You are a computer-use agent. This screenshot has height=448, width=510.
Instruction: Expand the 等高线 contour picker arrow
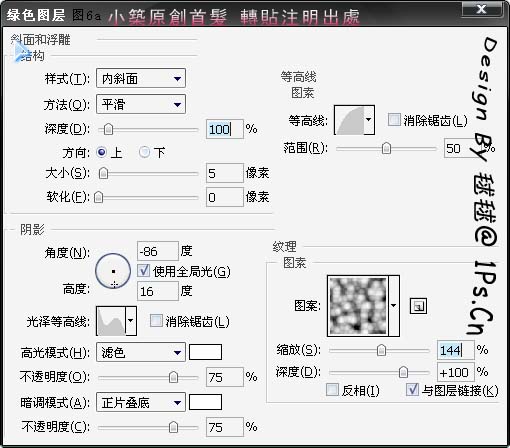[x=369, y=120]
